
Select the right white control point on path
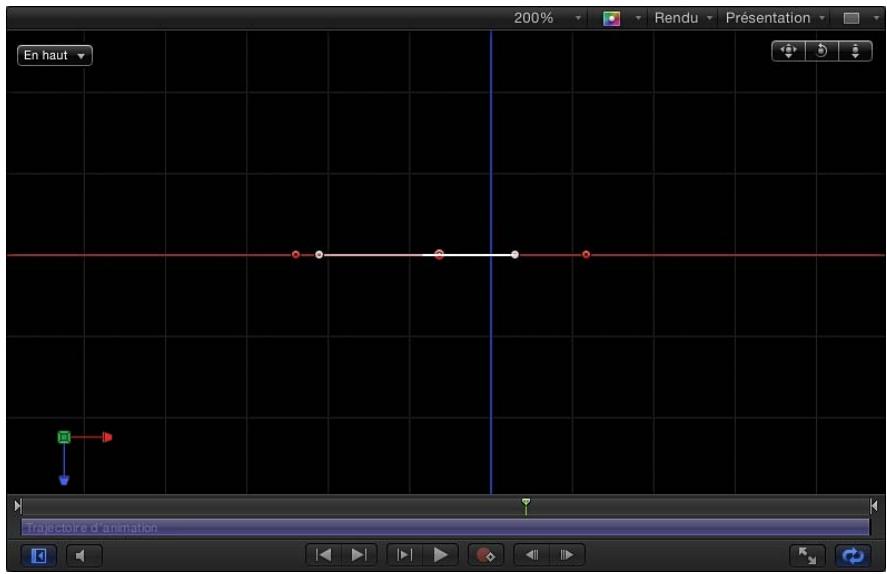point(515,254)
